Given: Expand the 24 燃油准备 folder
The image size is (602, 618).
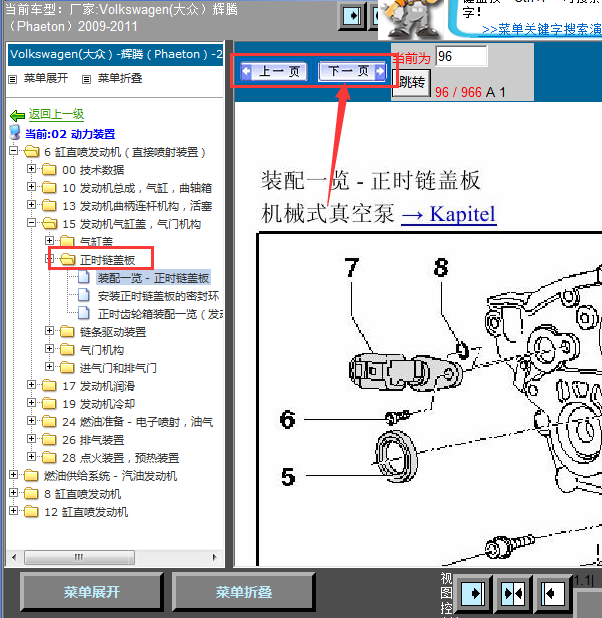Looking at the screenshot, I should coord(31,421).
